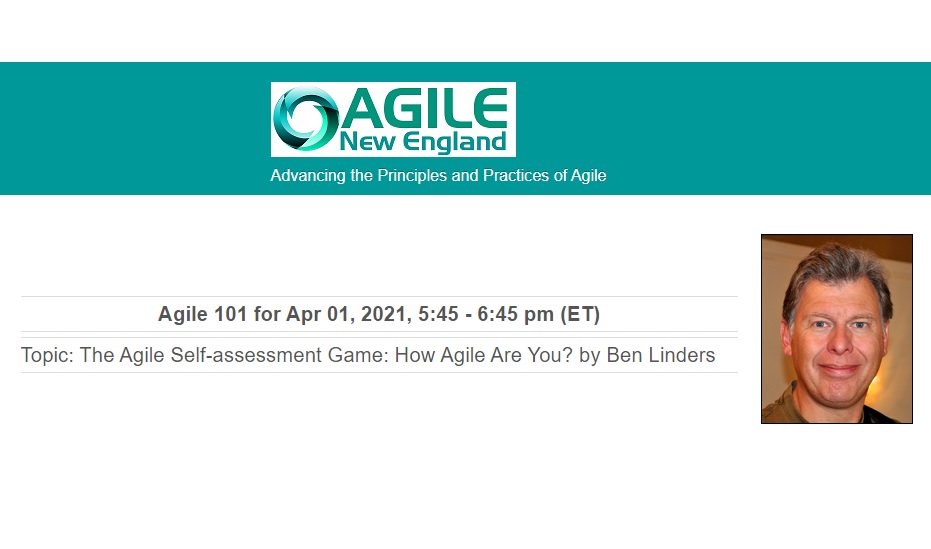Open the speaker headshot photo
This screenshot has width=931, height=549.
pos(837,329)
